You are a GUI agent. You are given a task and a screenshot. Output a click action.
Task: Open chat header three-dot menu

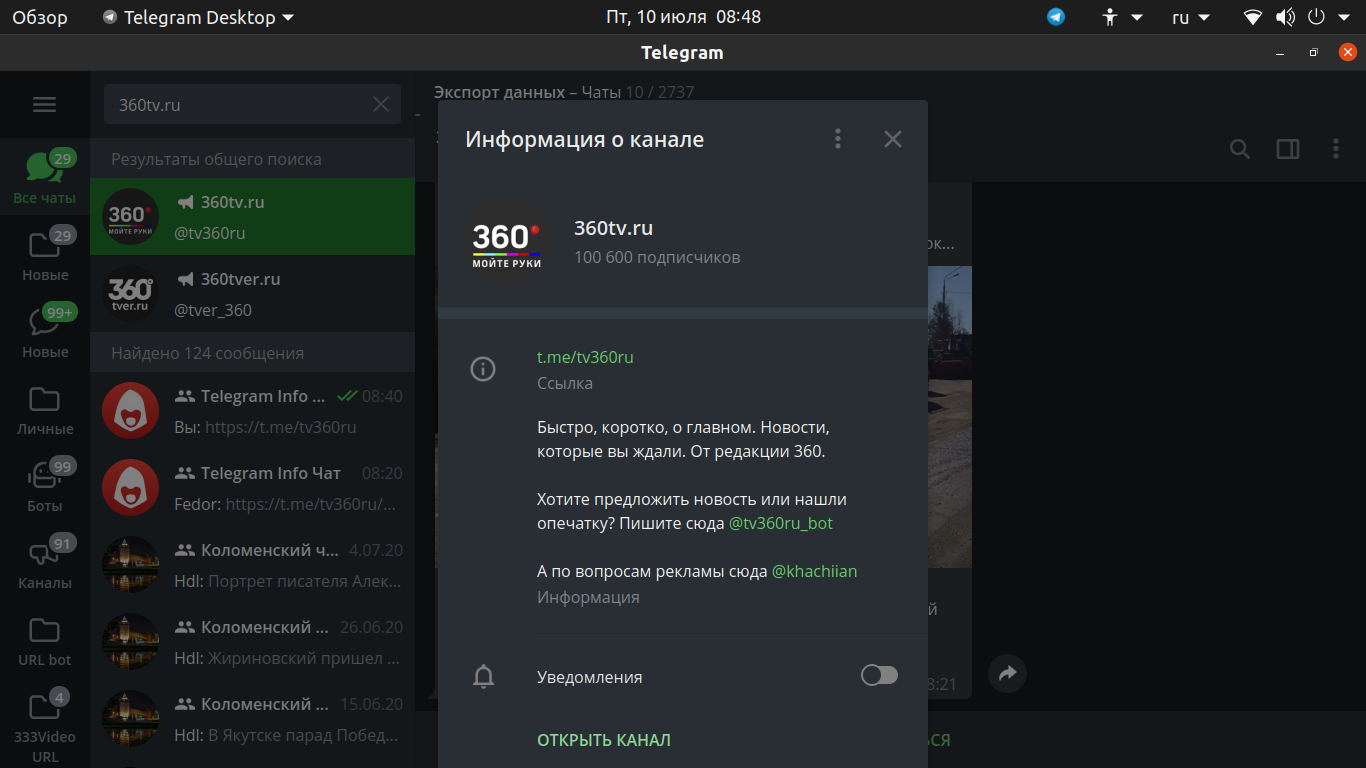coord(1336,149)
